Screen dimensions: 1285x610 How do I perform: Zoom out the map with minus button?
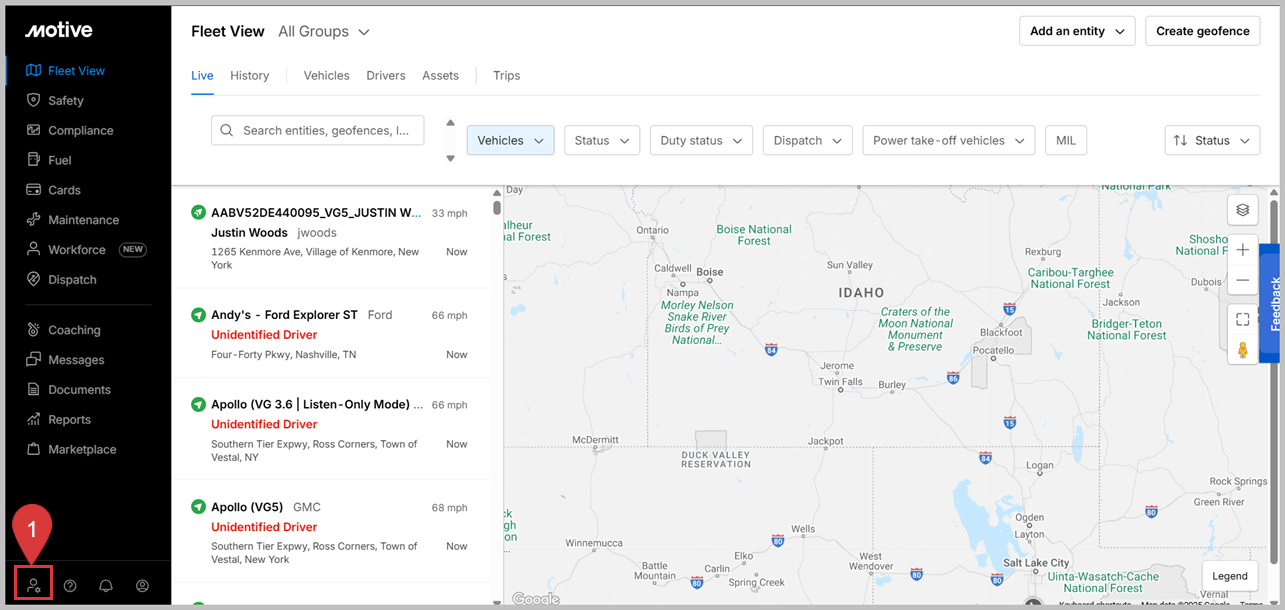point(1242,281)
